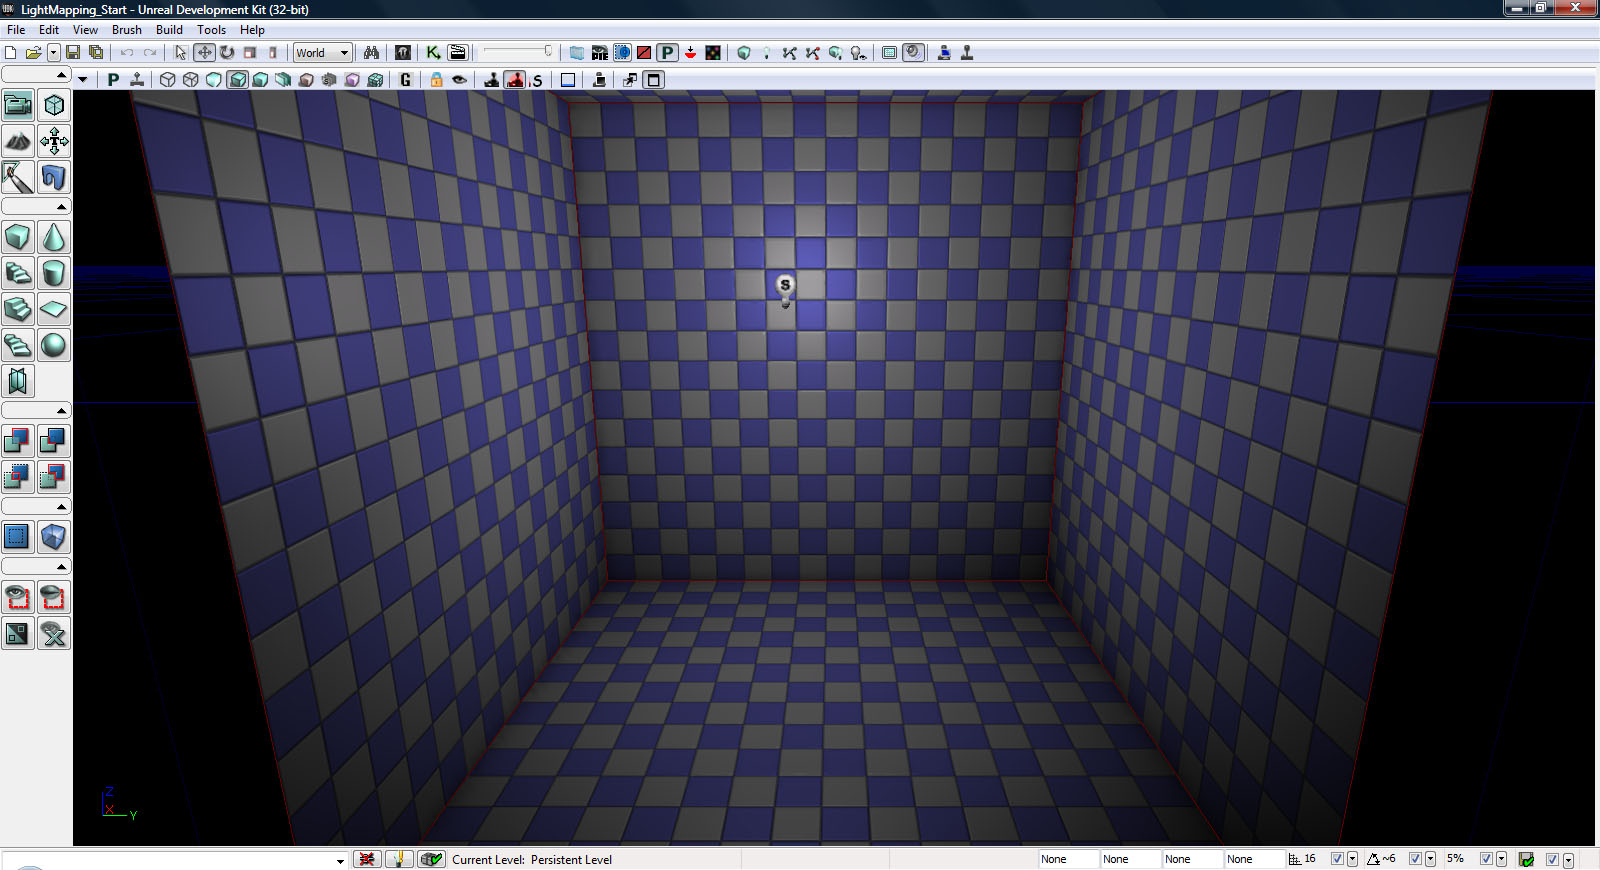Create a new level with blank page icon
Viewport: 1600px width, 870px height.
click(x=11, y=53)
